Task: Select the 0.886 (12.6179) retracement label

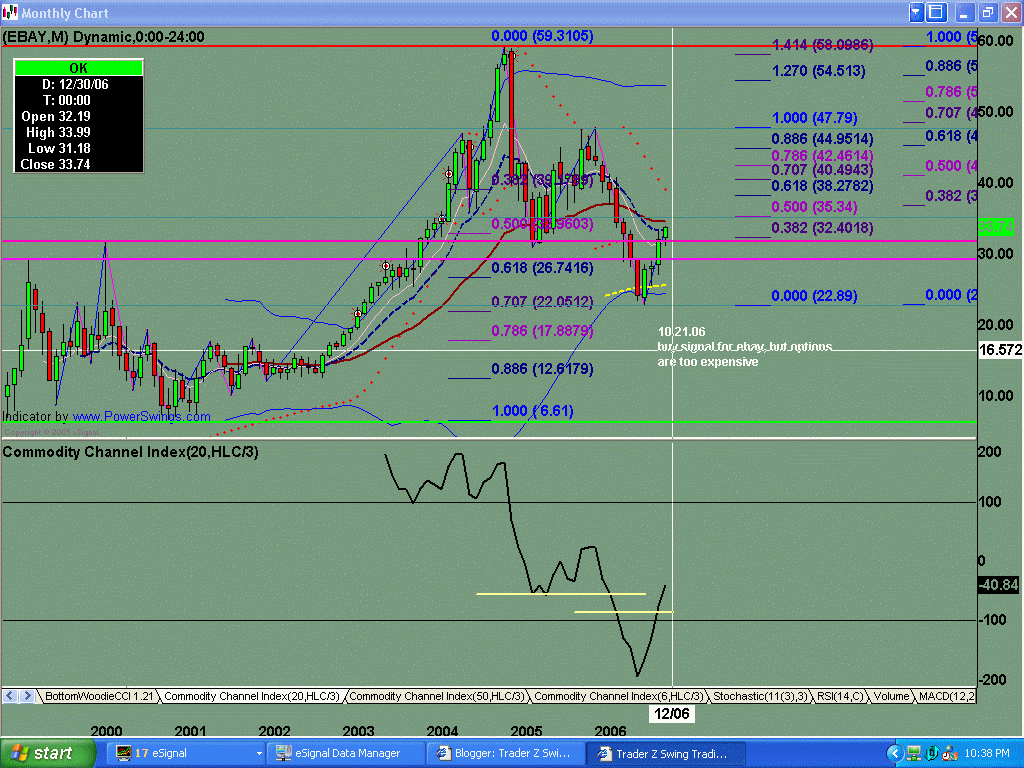Action: pyautogui.click(x=542, y=369)
